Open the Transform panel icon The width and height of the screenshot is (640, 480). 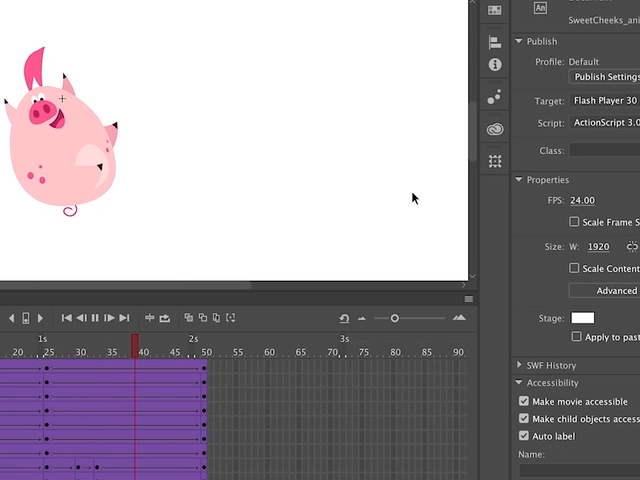click(495, 161)
